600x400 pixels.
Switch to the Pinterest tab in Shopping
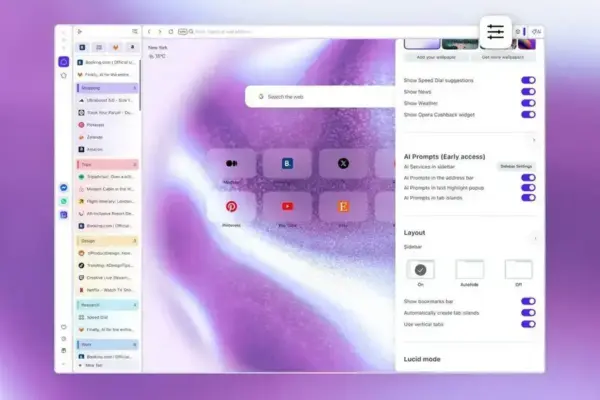(108, 125)
